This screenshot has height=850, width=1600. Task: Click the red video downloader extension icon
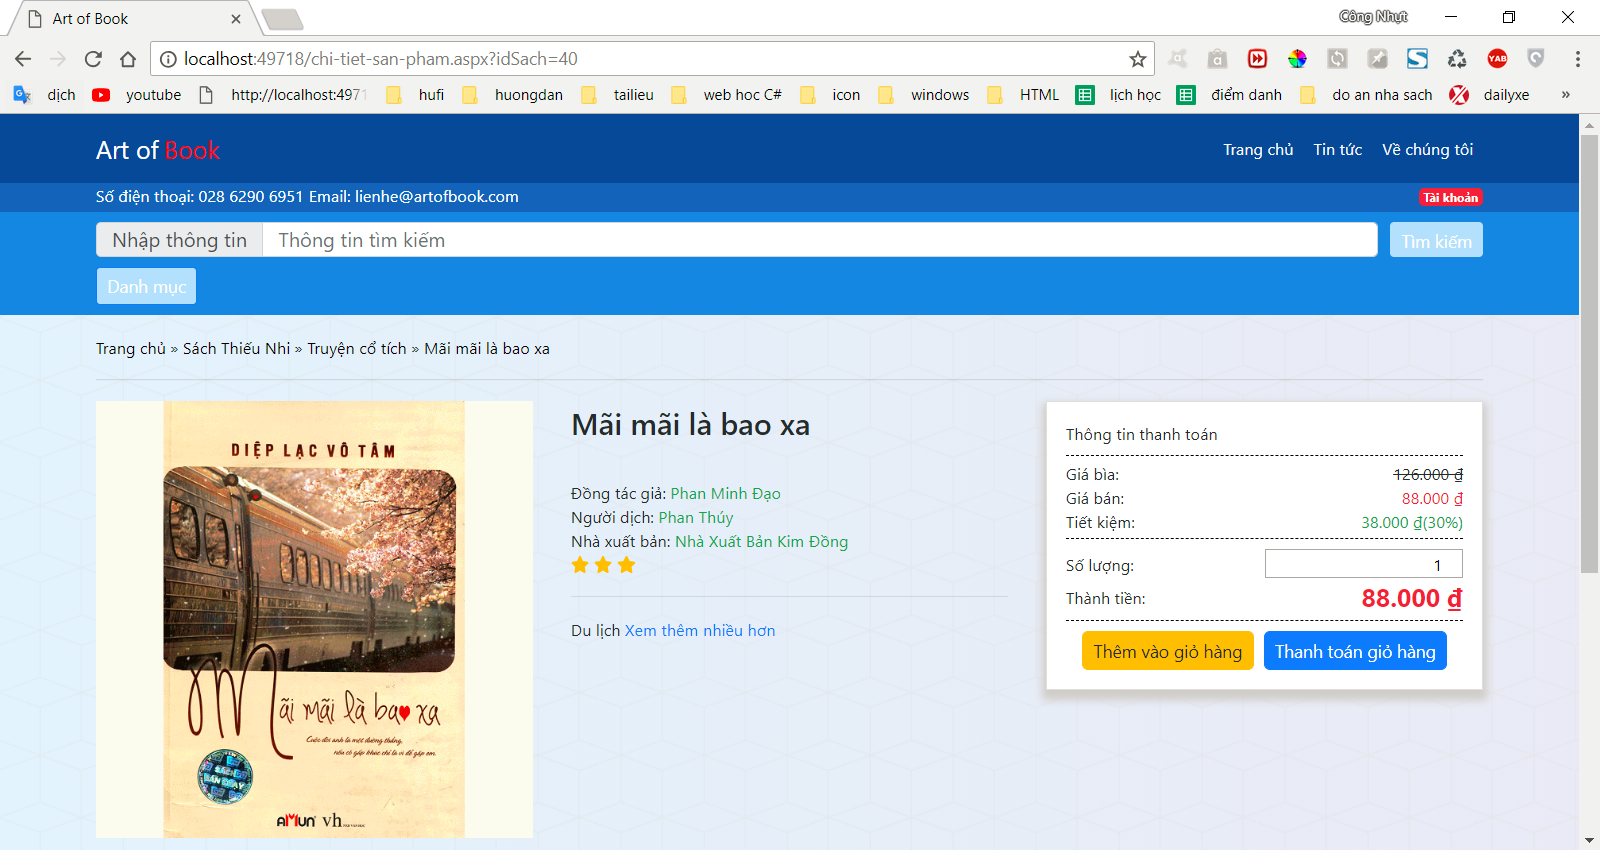1257,59
